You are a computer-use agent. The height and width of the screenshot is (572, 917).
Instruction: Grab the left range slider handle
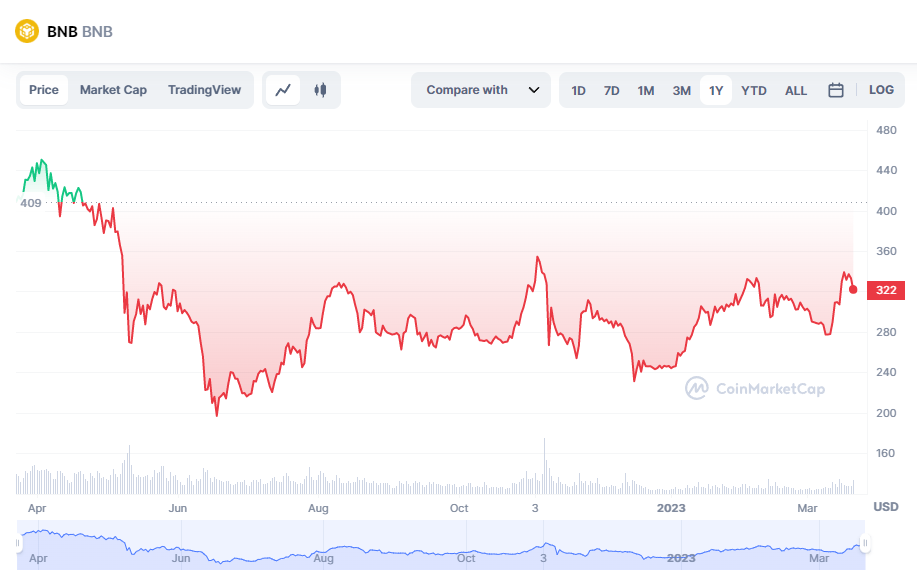pyautogui.click(x=18, y=543)
